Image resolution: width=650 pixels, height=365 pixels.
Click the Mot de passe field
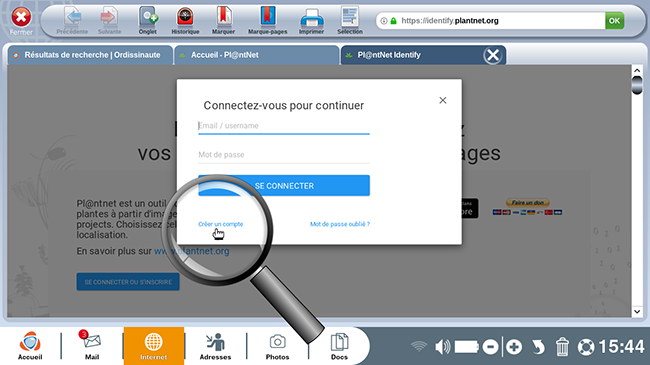284,155
